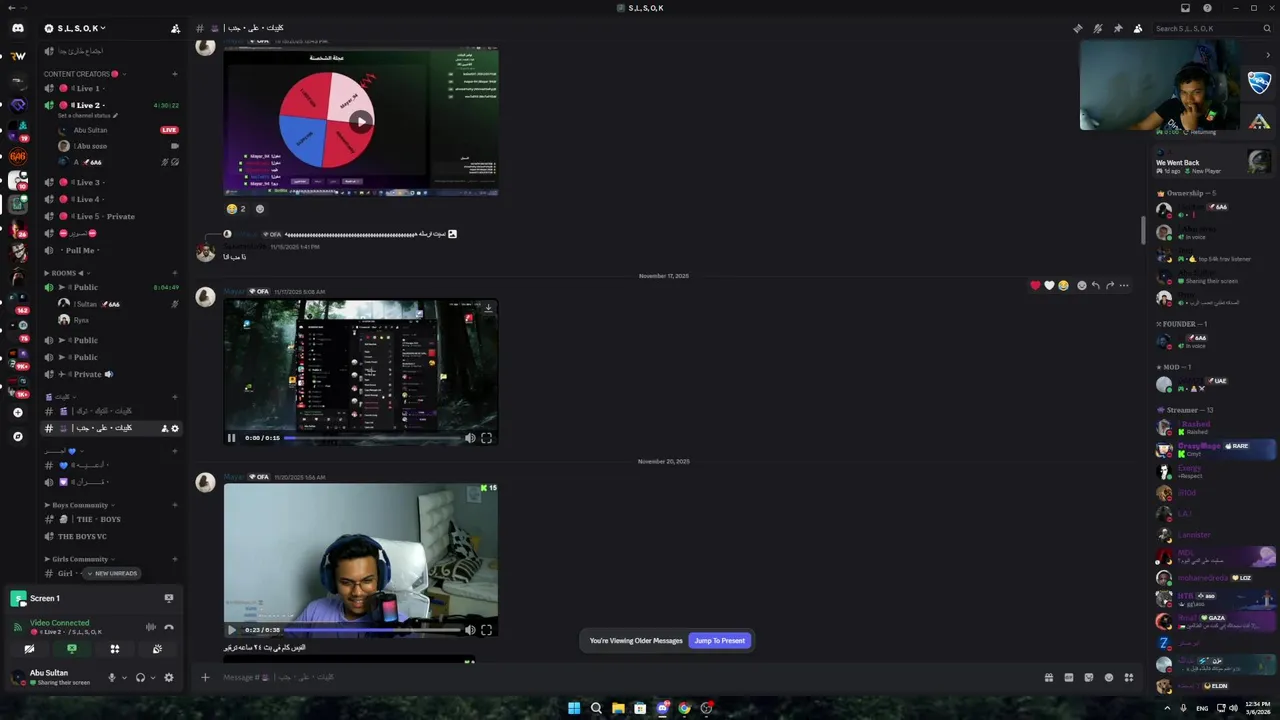Reply to the message with reply arrow
This screenshot has height=720, width=1280.
(1096, 285)
